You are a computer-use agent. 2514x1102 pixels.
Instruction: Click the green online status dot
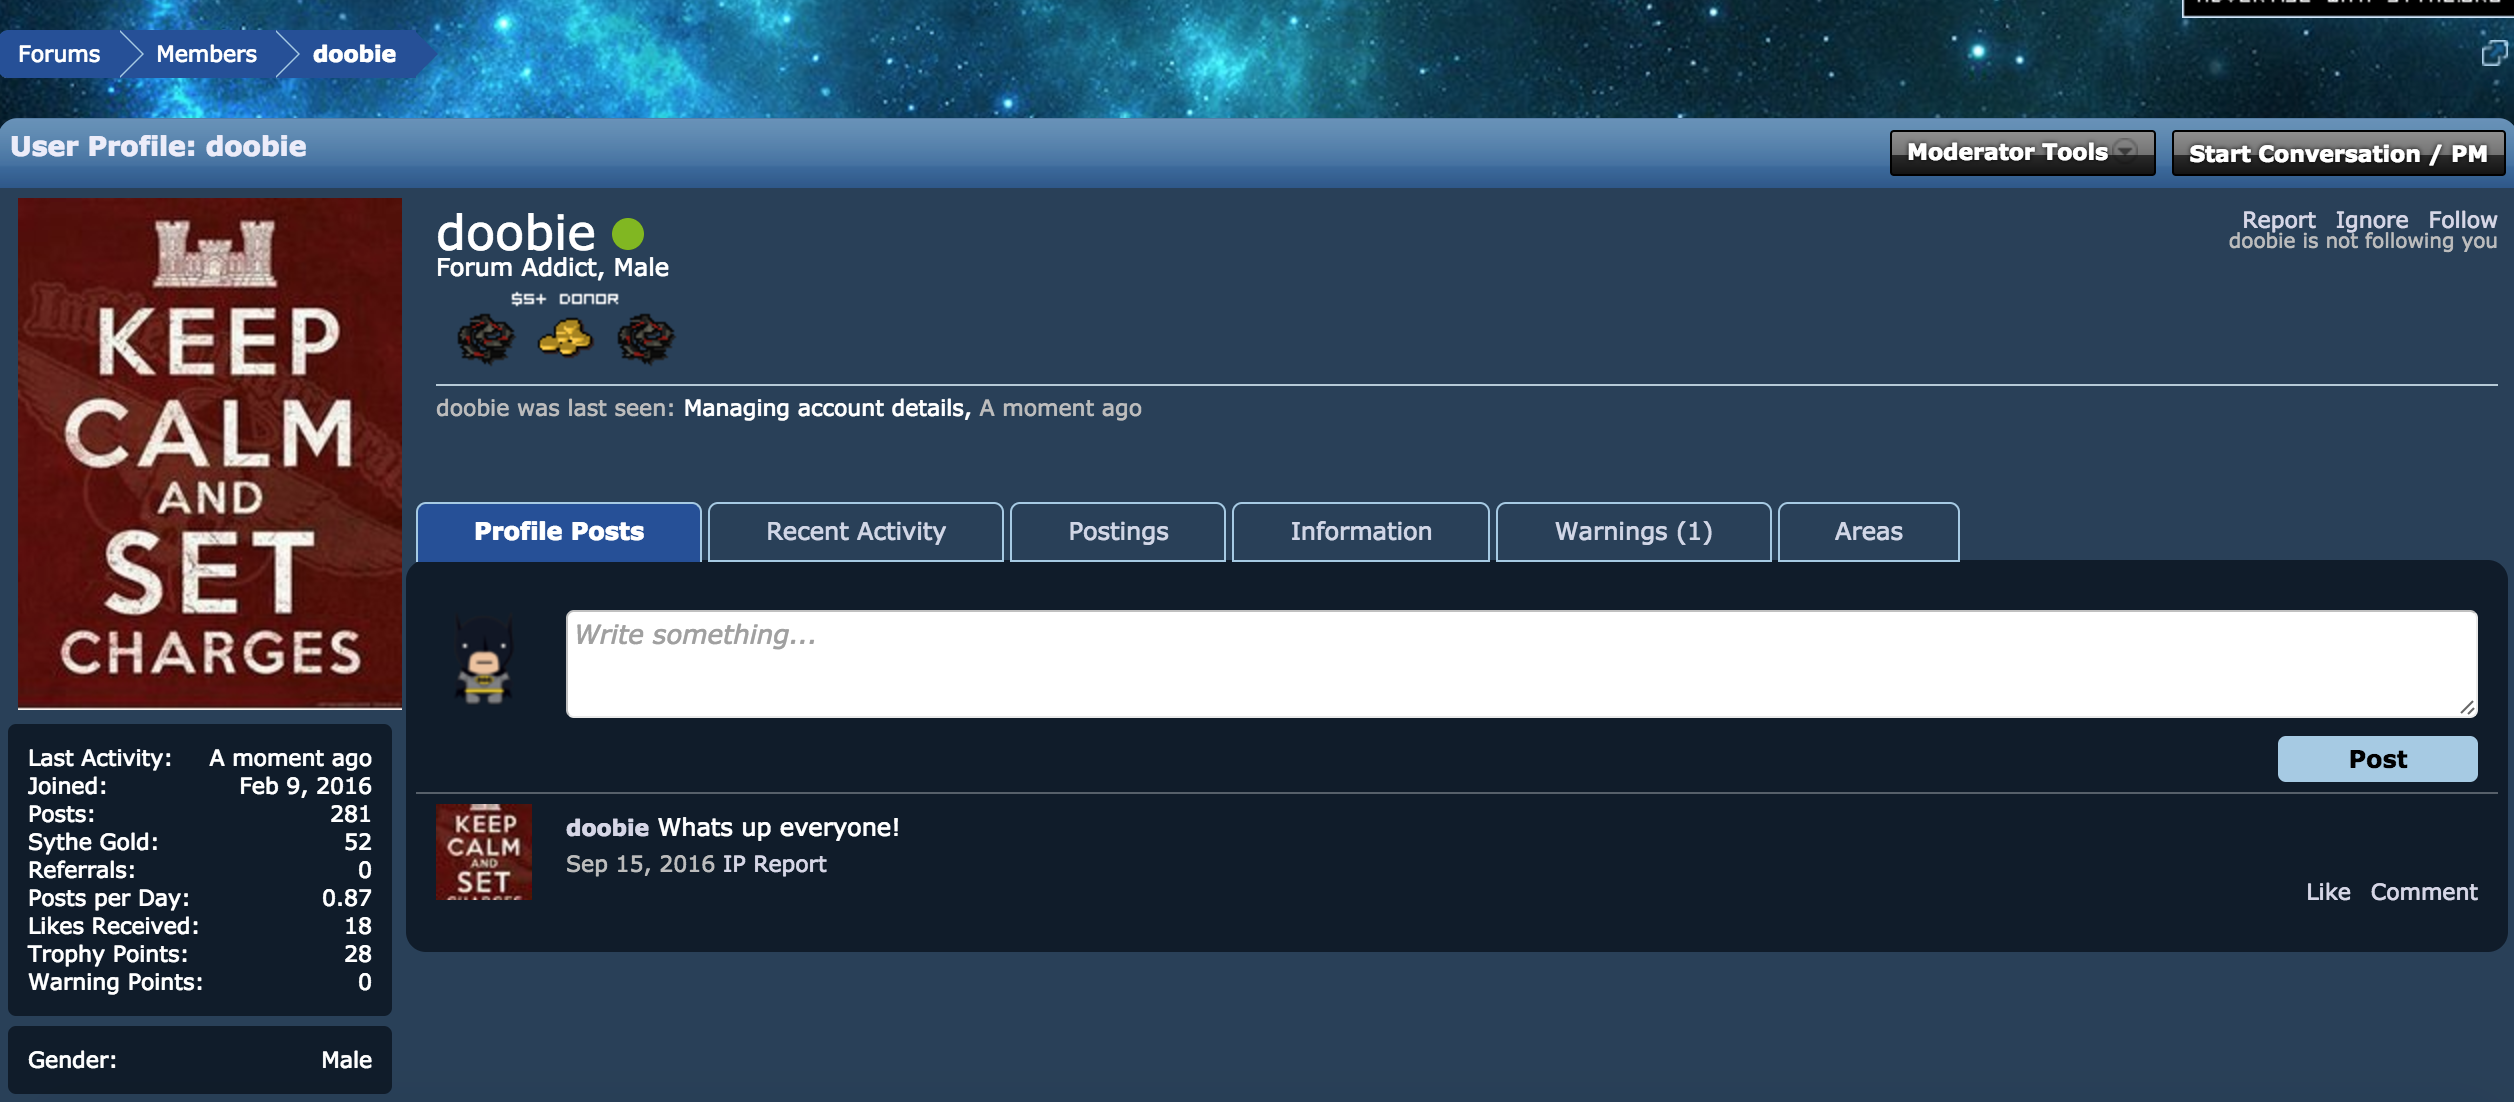(628, 234)
